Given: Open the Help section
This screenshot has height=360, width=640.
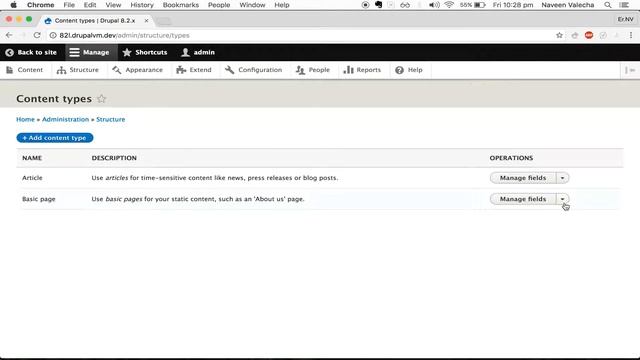Looking at the screenshot, I should pos(409,70).
